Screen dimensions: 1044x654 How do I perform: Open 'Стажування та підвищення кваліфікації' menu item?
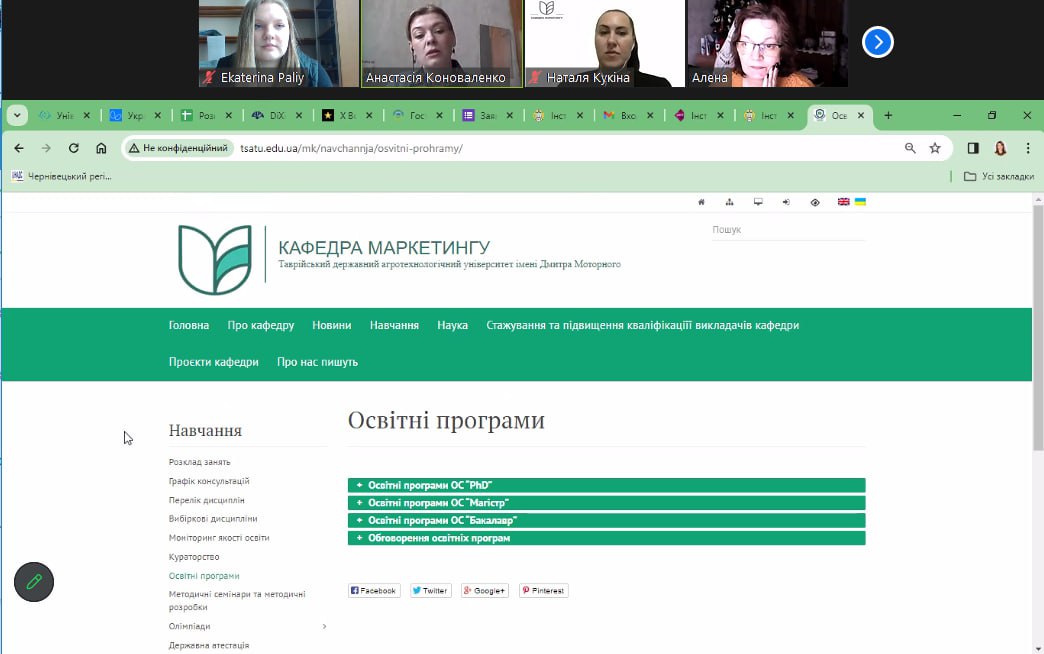coord(643,325)
